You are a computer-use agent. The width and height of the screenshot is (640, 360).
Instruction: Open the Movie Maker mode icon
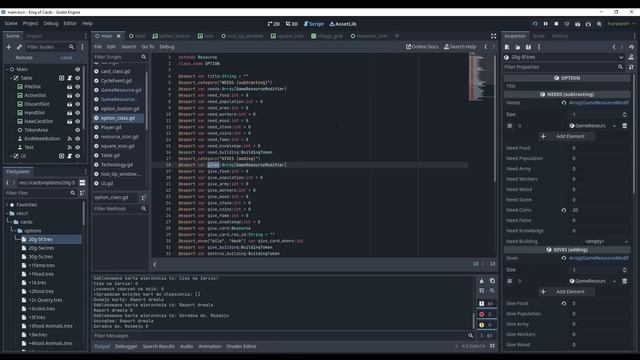pyautogui.click(x=599, y=24)
